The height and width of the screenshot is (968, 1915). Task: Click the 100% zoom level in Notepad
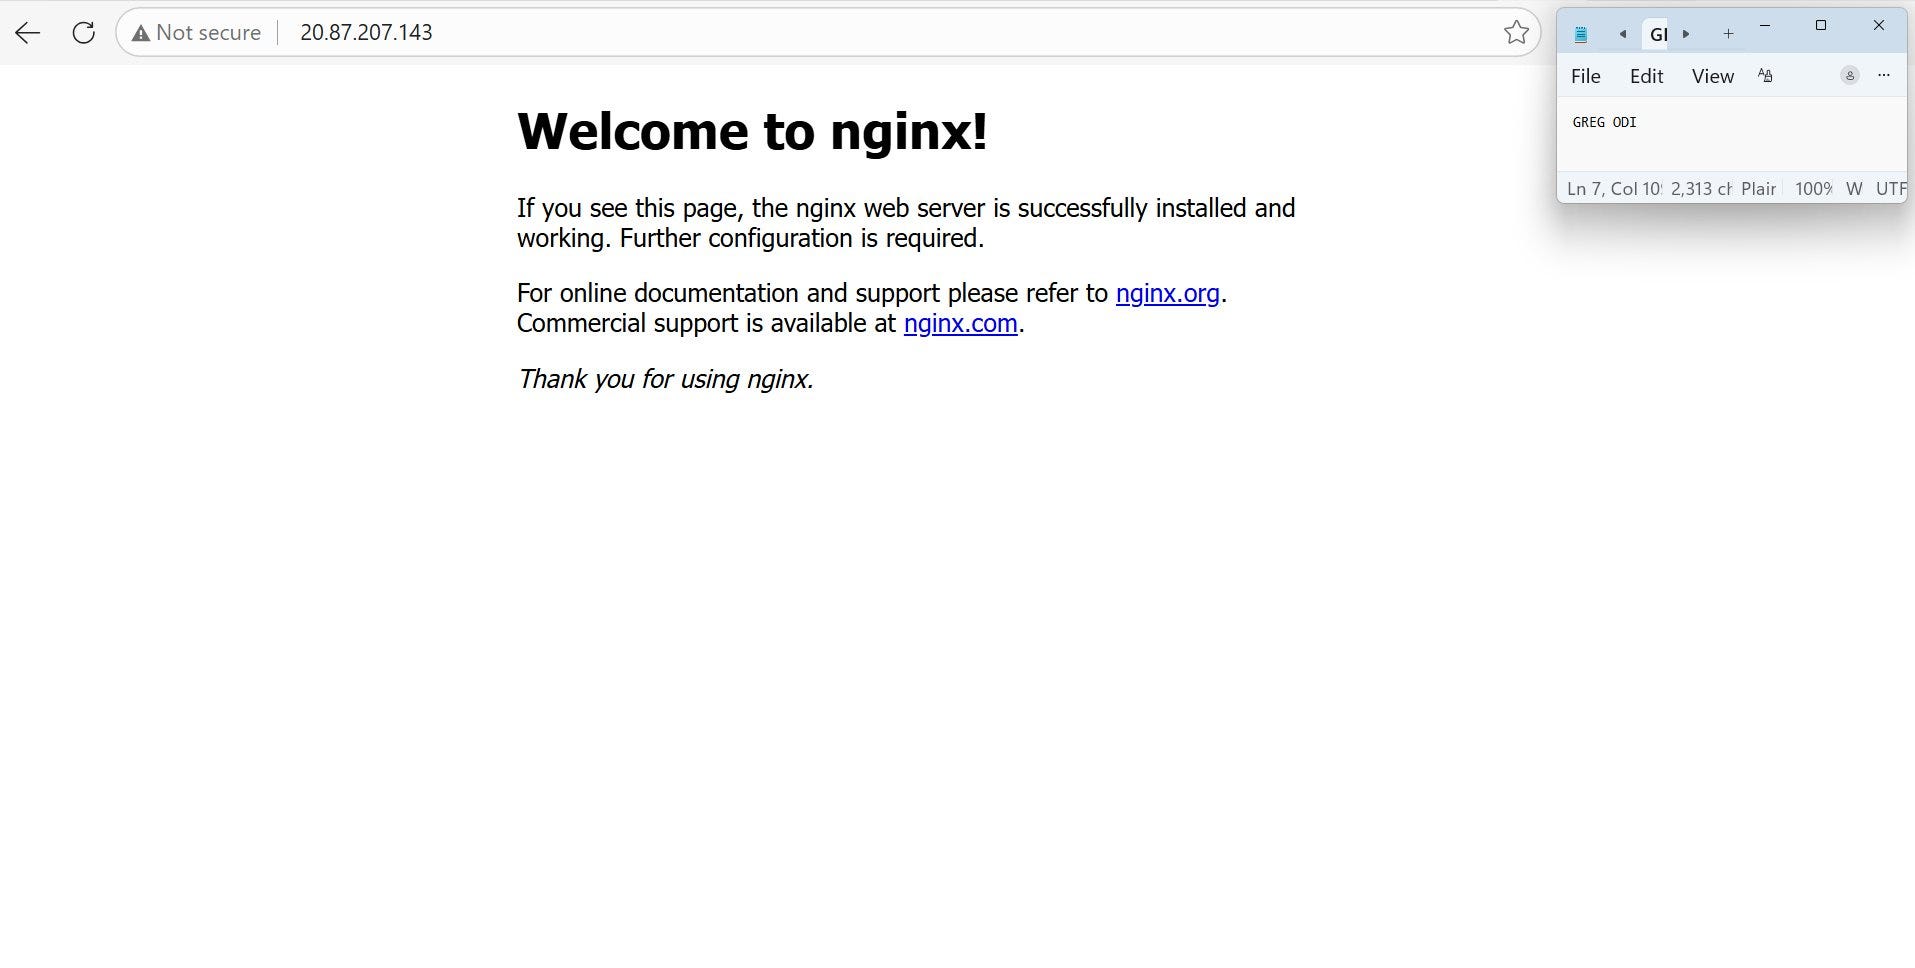(x=1813, y=189)
